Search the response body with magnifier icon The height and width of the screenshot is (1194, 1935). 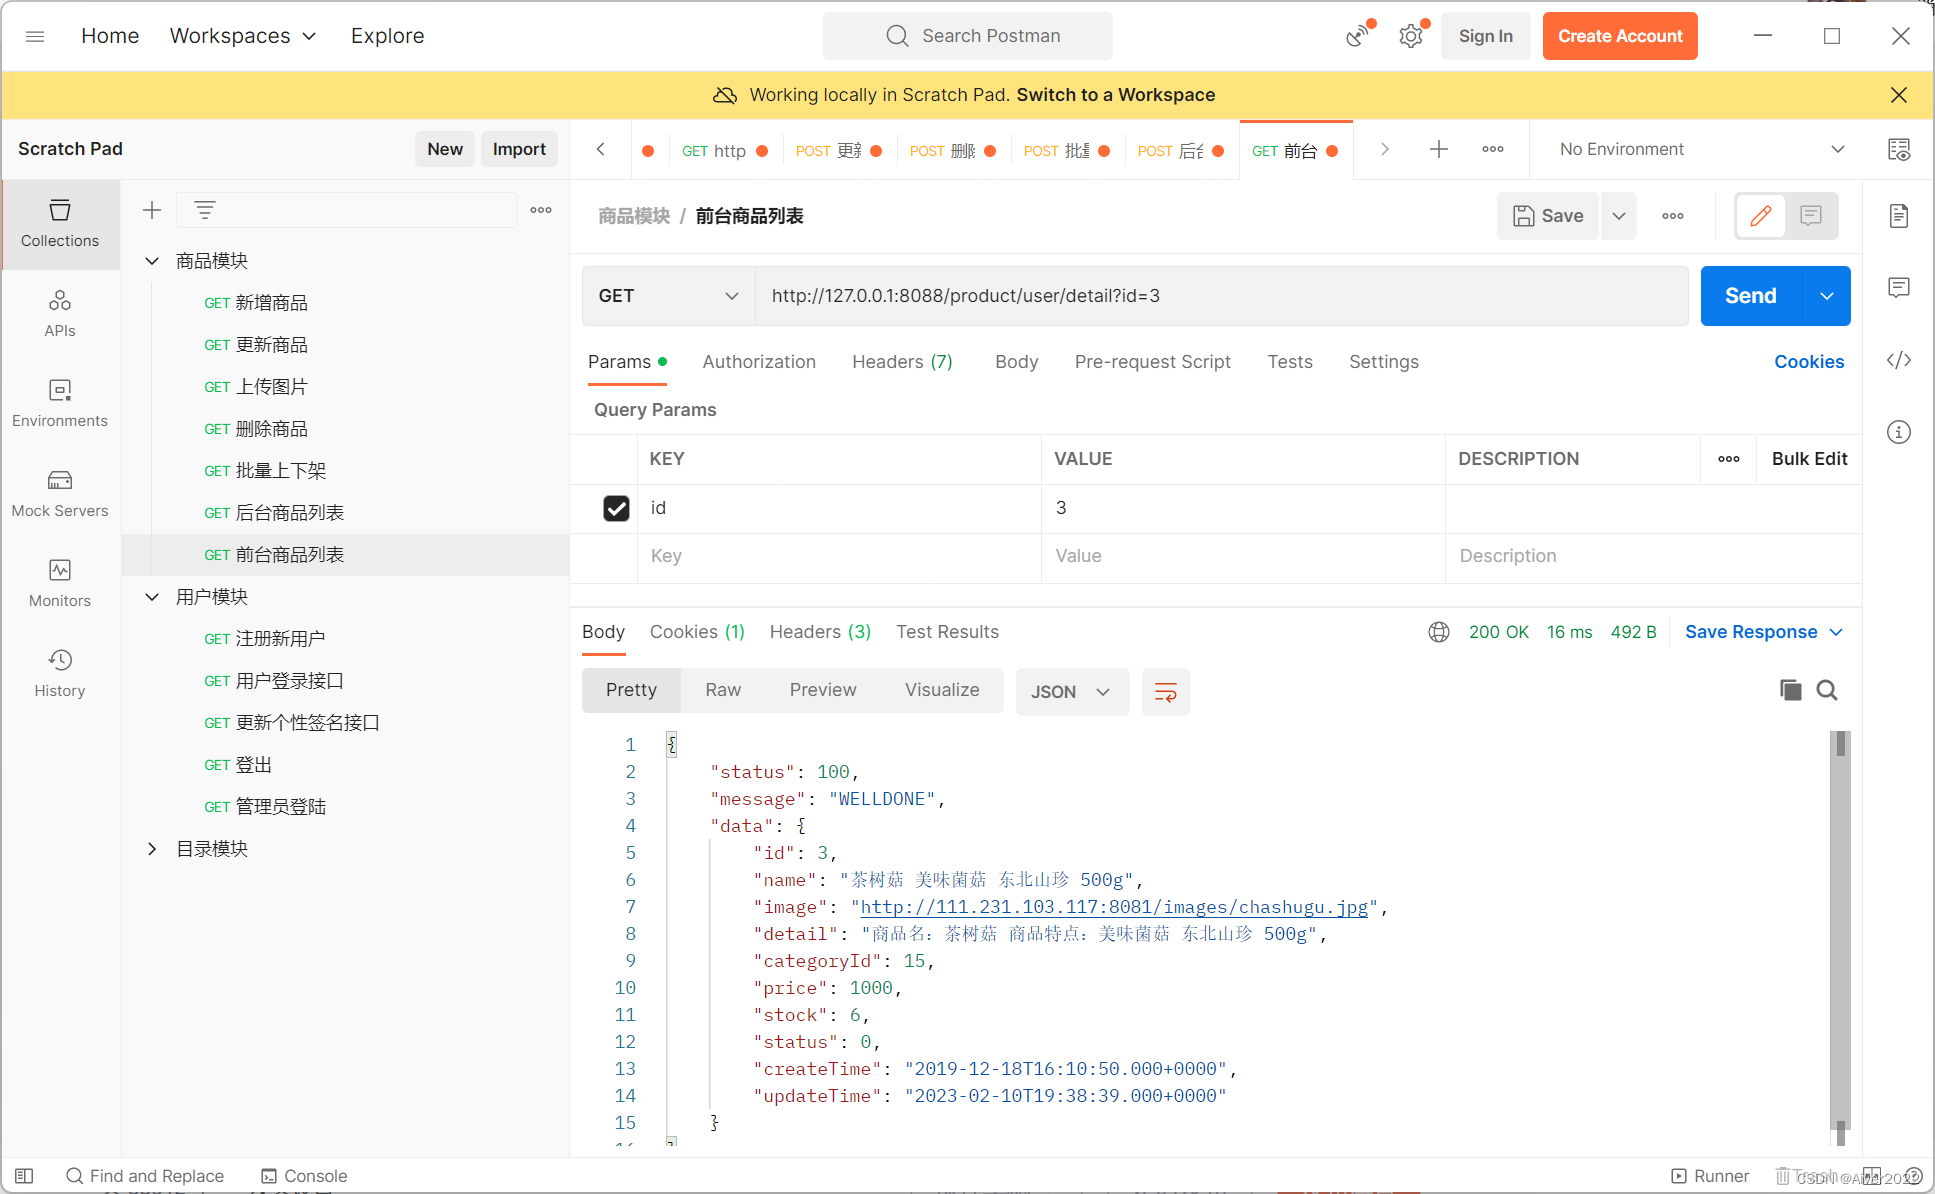pos(1827,690)
